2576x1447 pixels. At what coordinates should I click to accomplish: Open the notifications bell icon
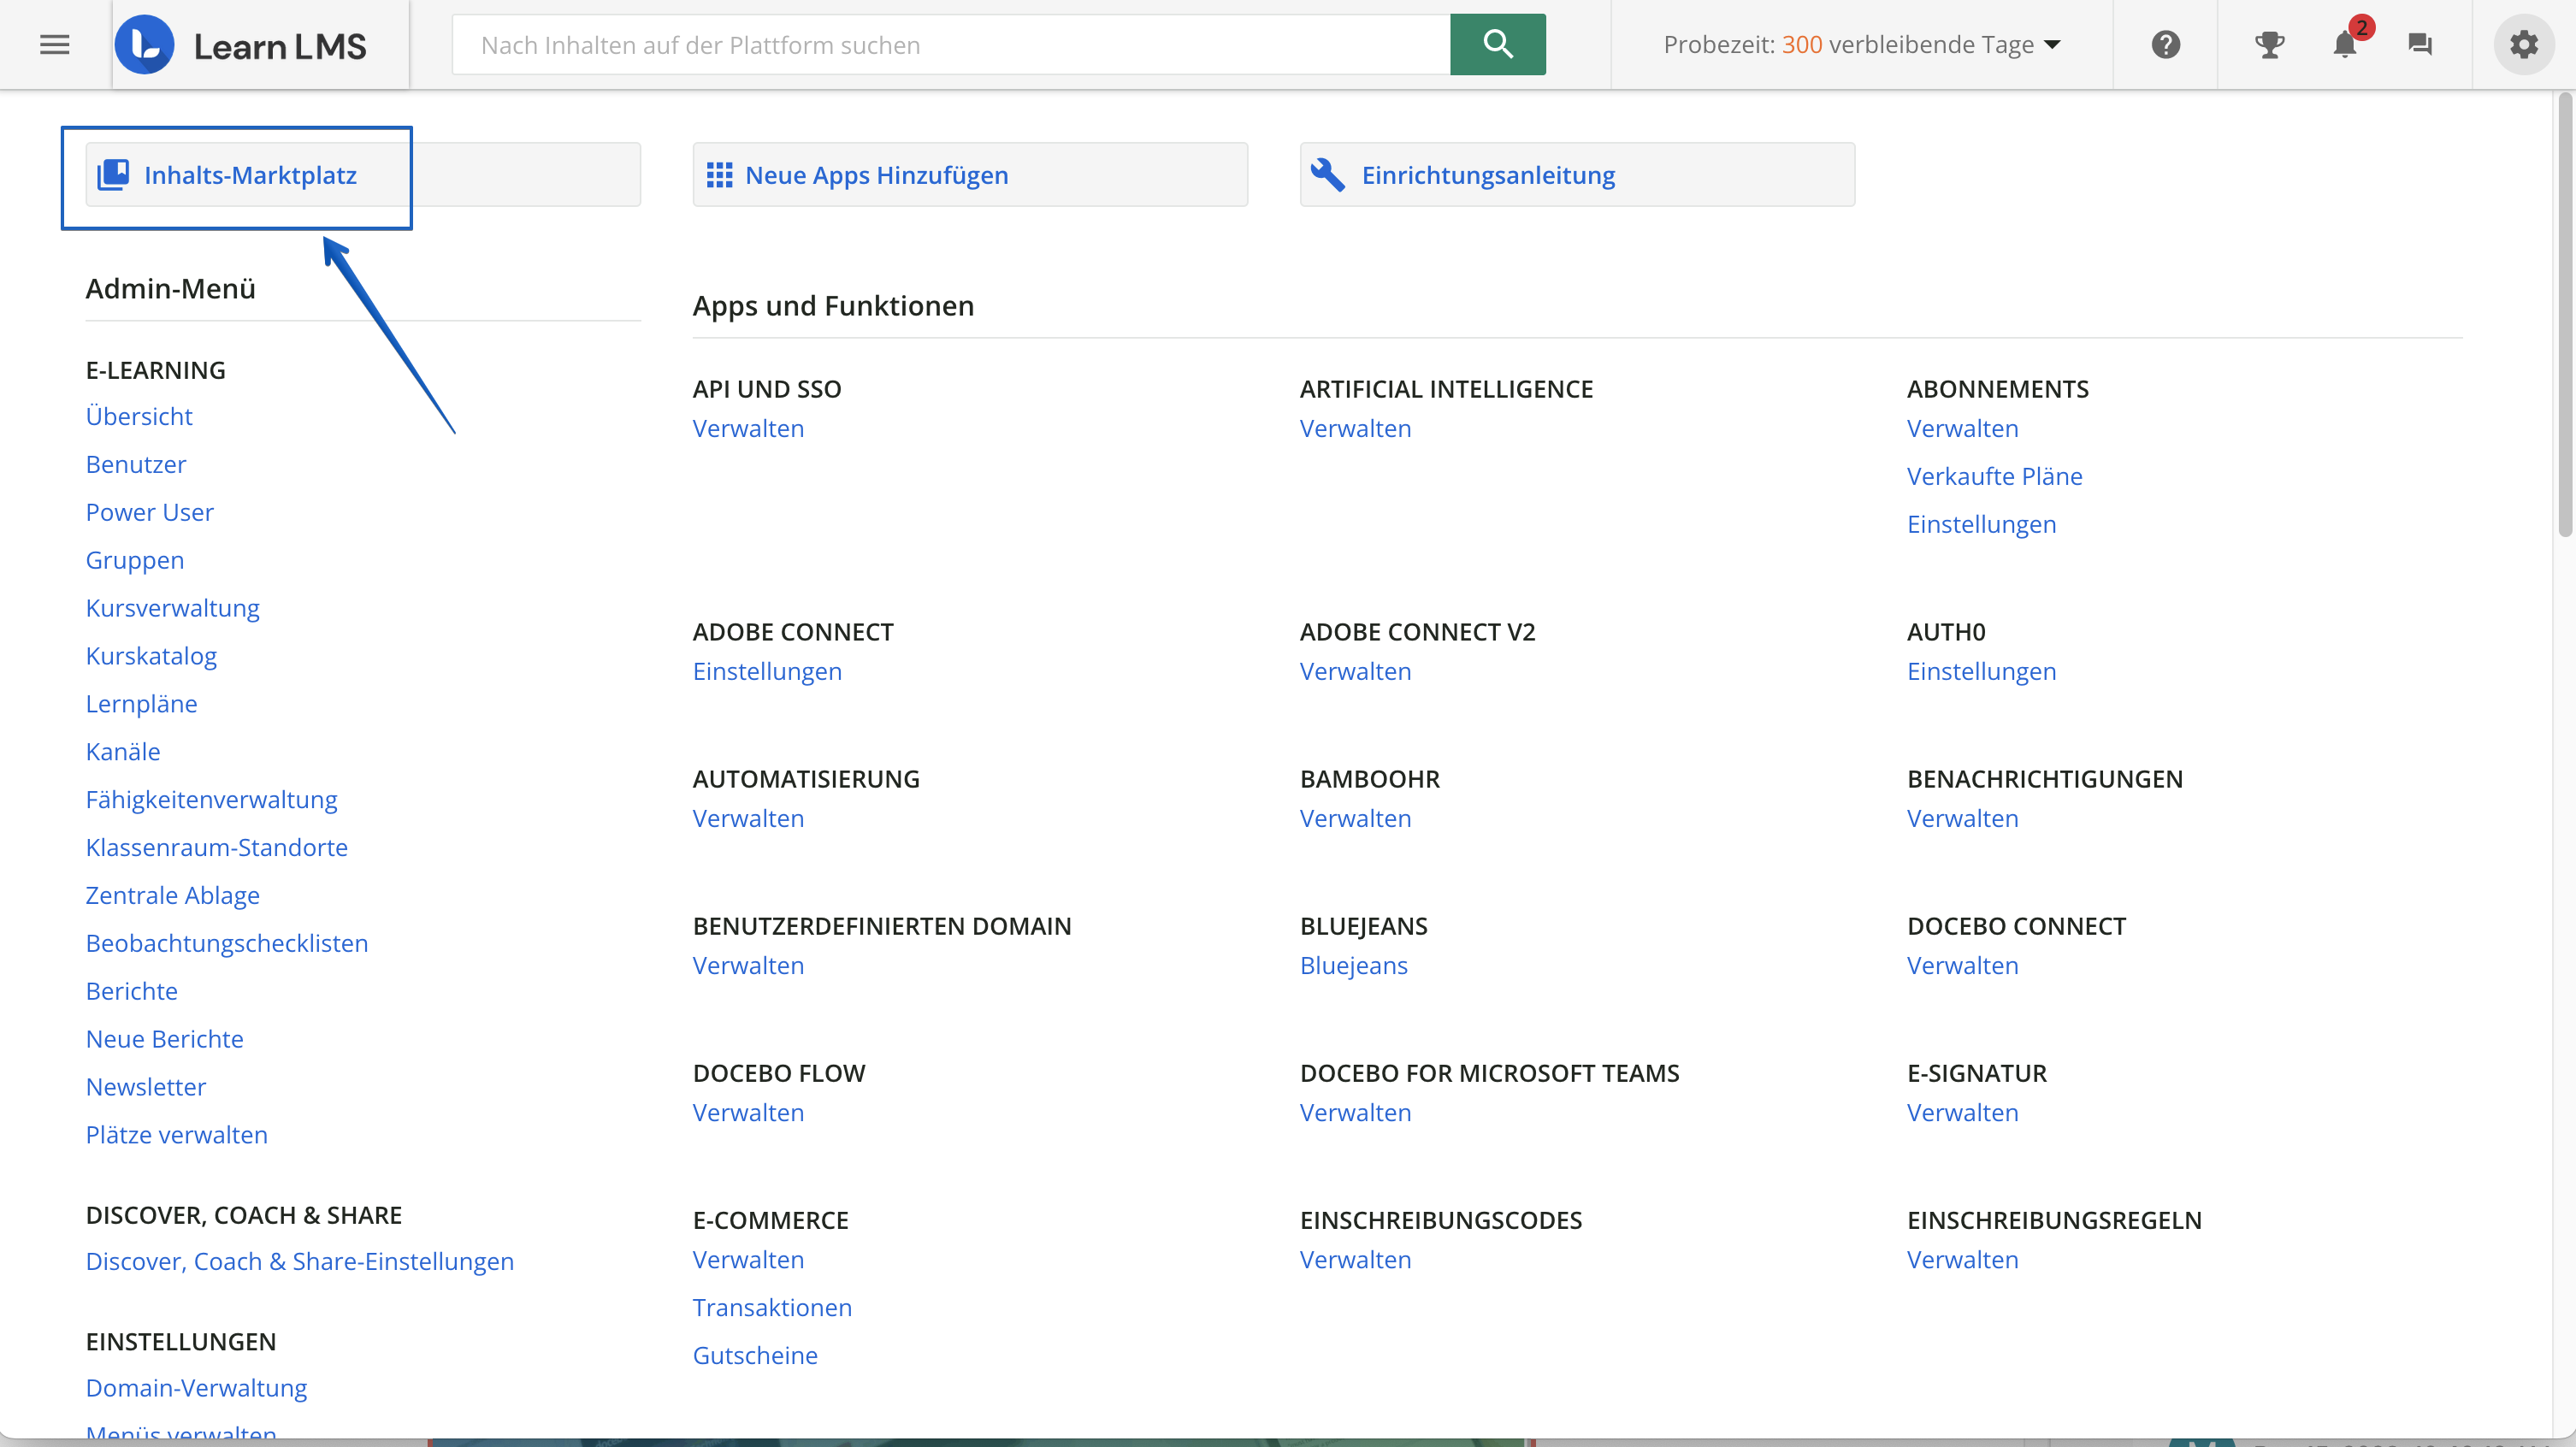tap(2345, 45)
